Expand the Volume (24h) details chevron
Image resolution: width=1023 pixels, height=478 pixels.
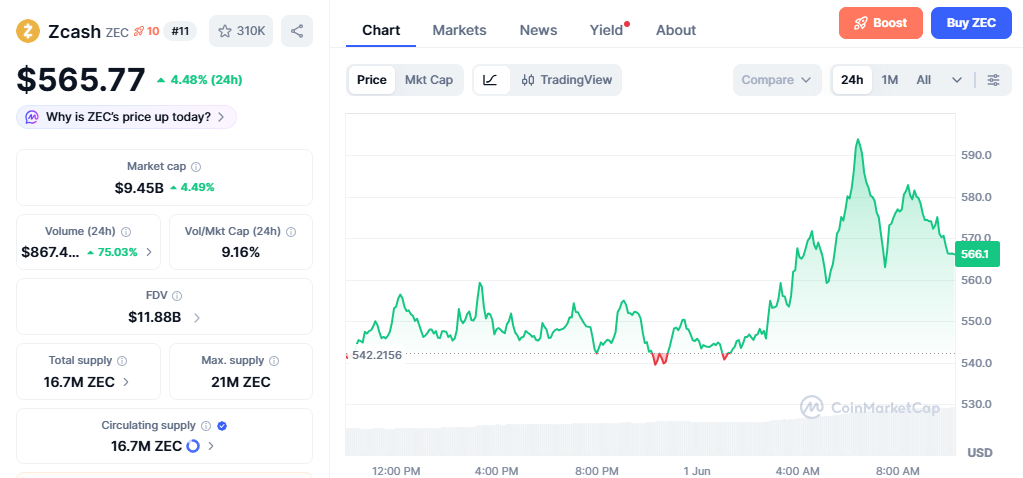[x=149, y=252]
